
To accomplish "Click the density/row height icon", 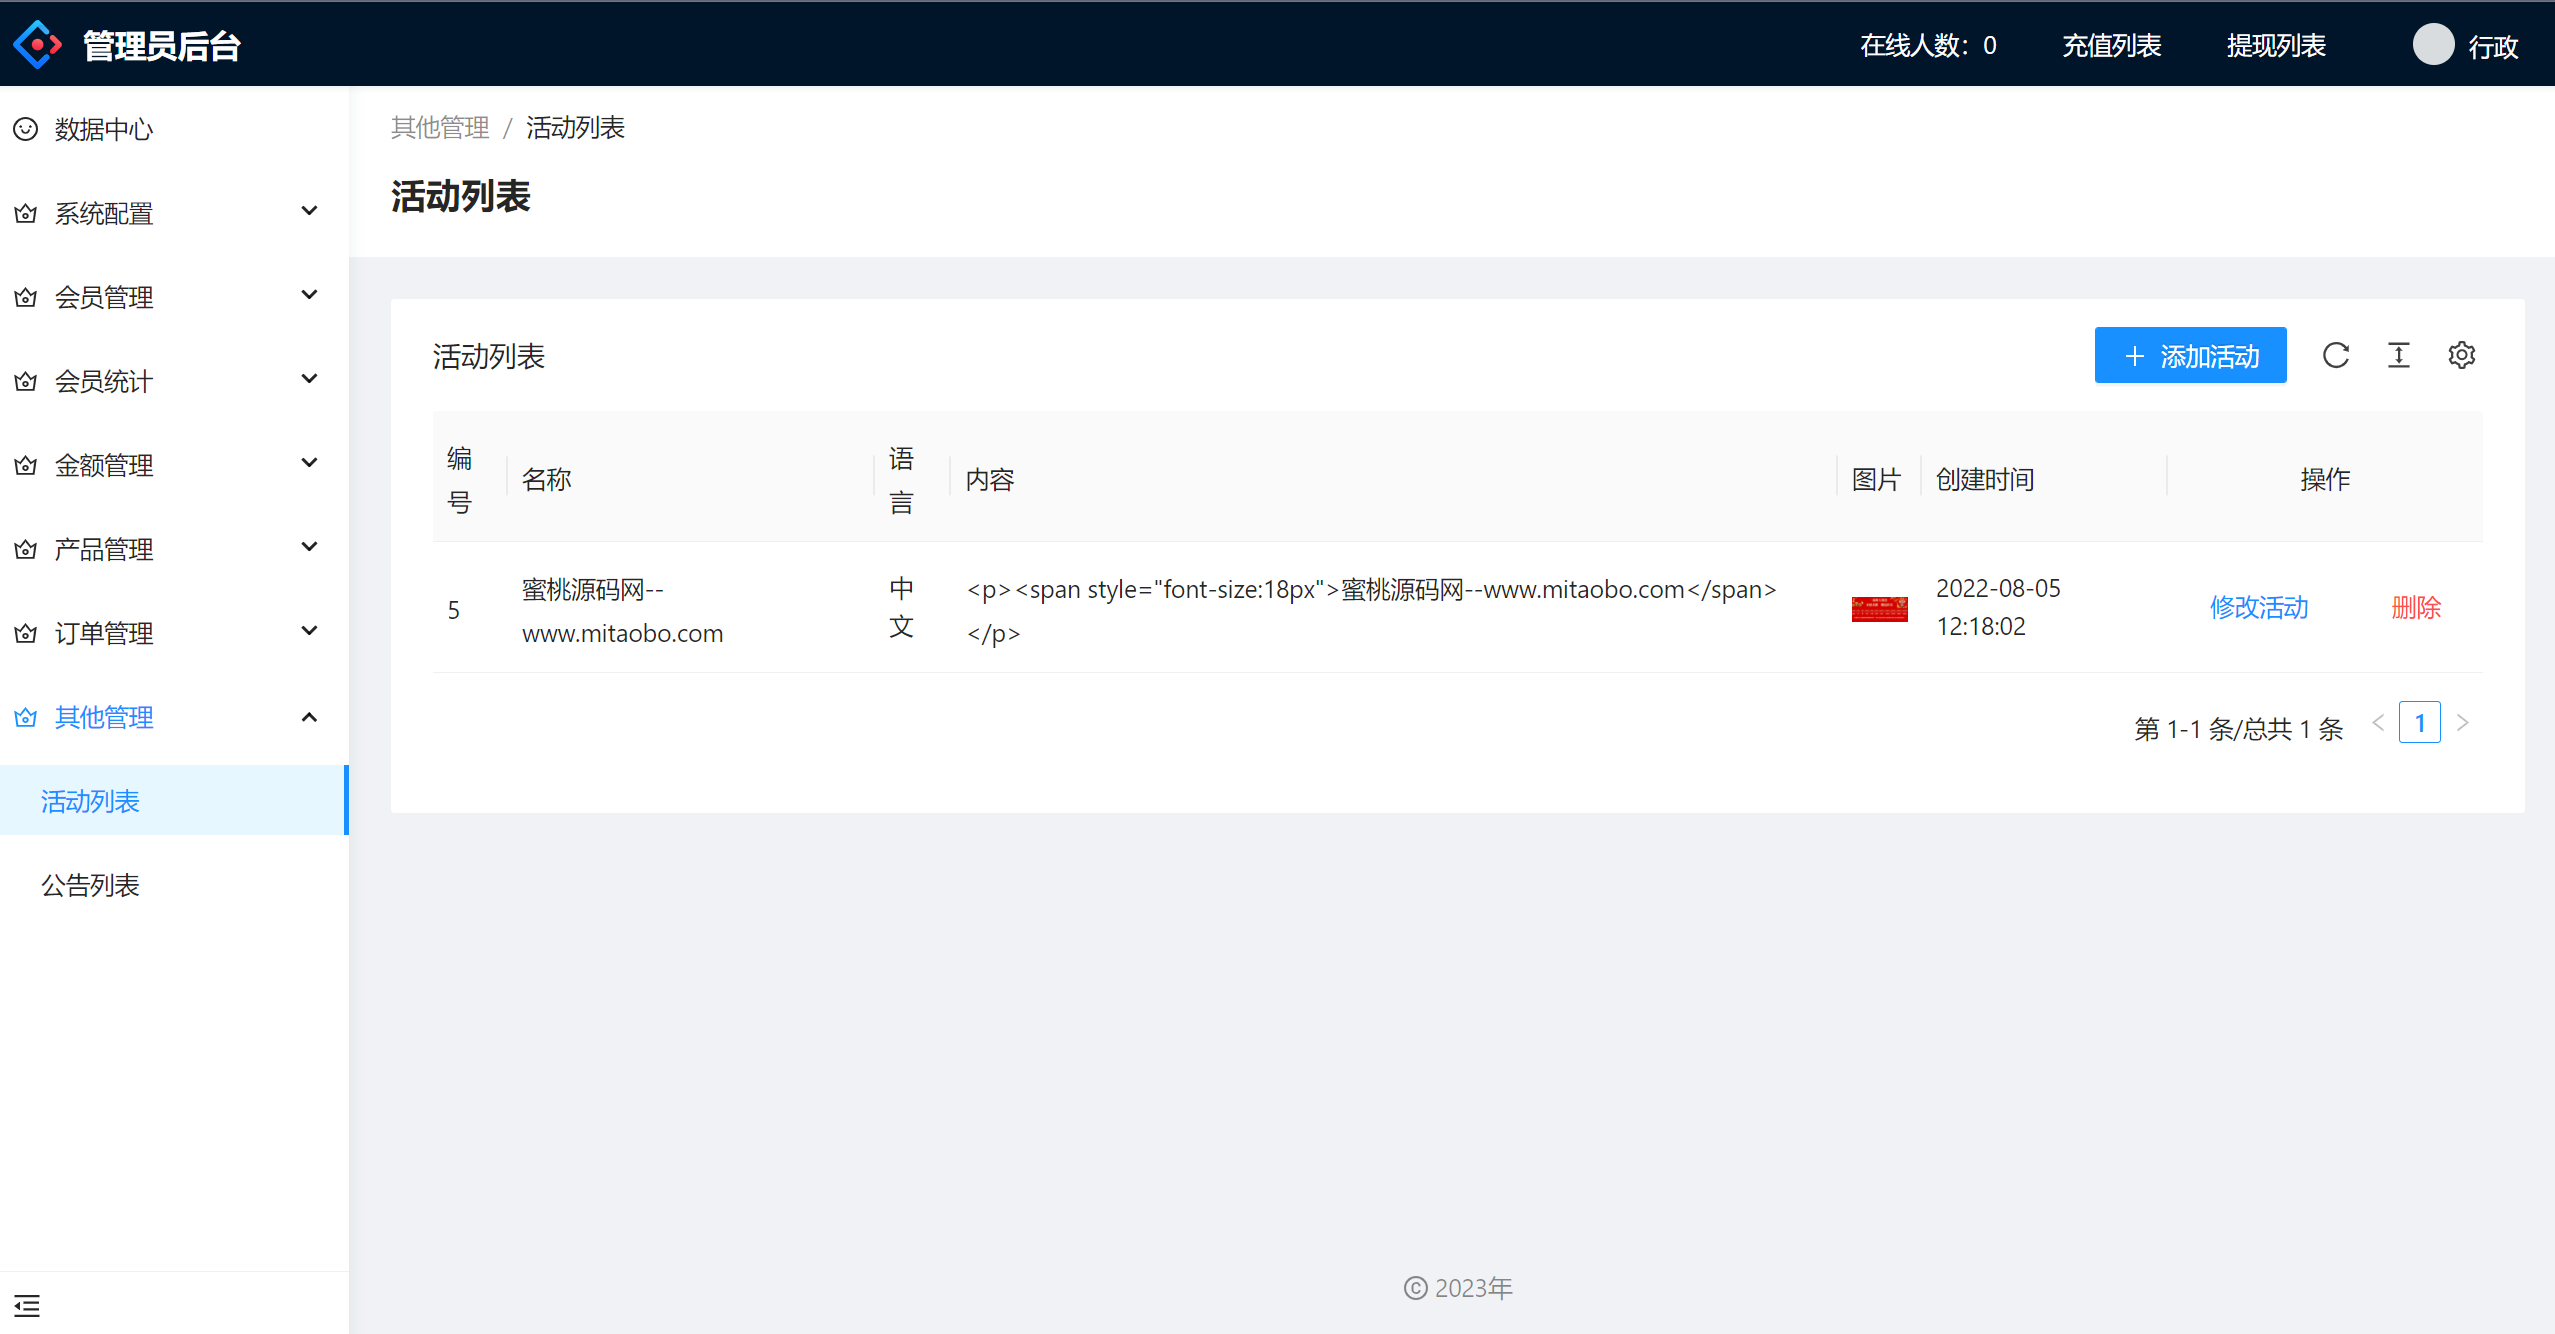I will pos(2398,357).
